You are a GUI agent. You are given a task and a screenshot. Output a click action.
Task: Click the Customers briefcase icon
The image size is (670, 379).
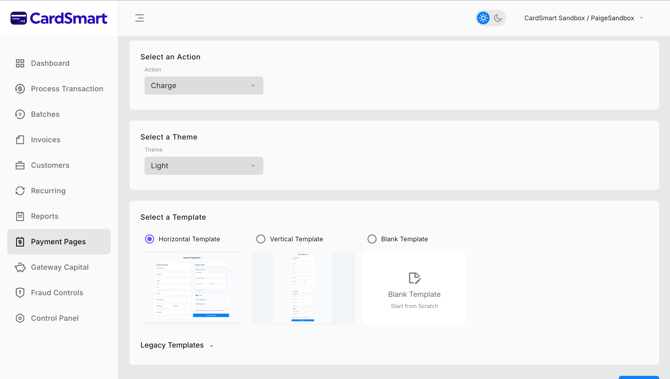[20, 165]
